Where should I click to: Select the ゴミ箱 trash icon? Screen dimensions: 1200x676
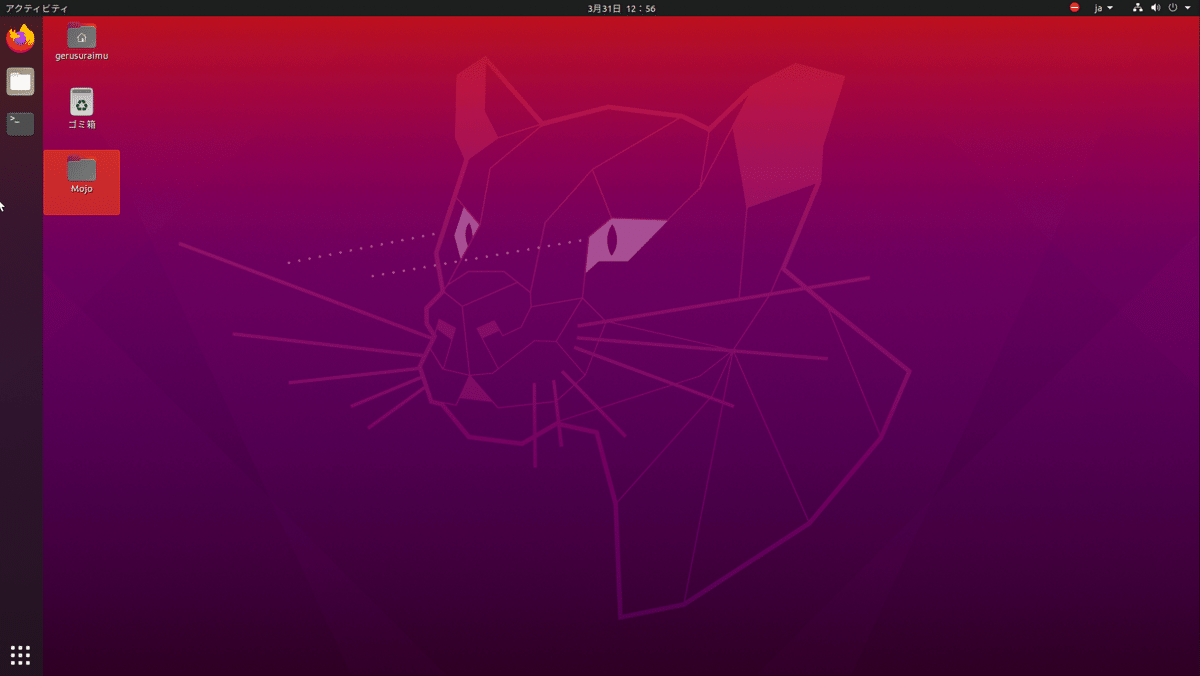(x=81, y=102)
